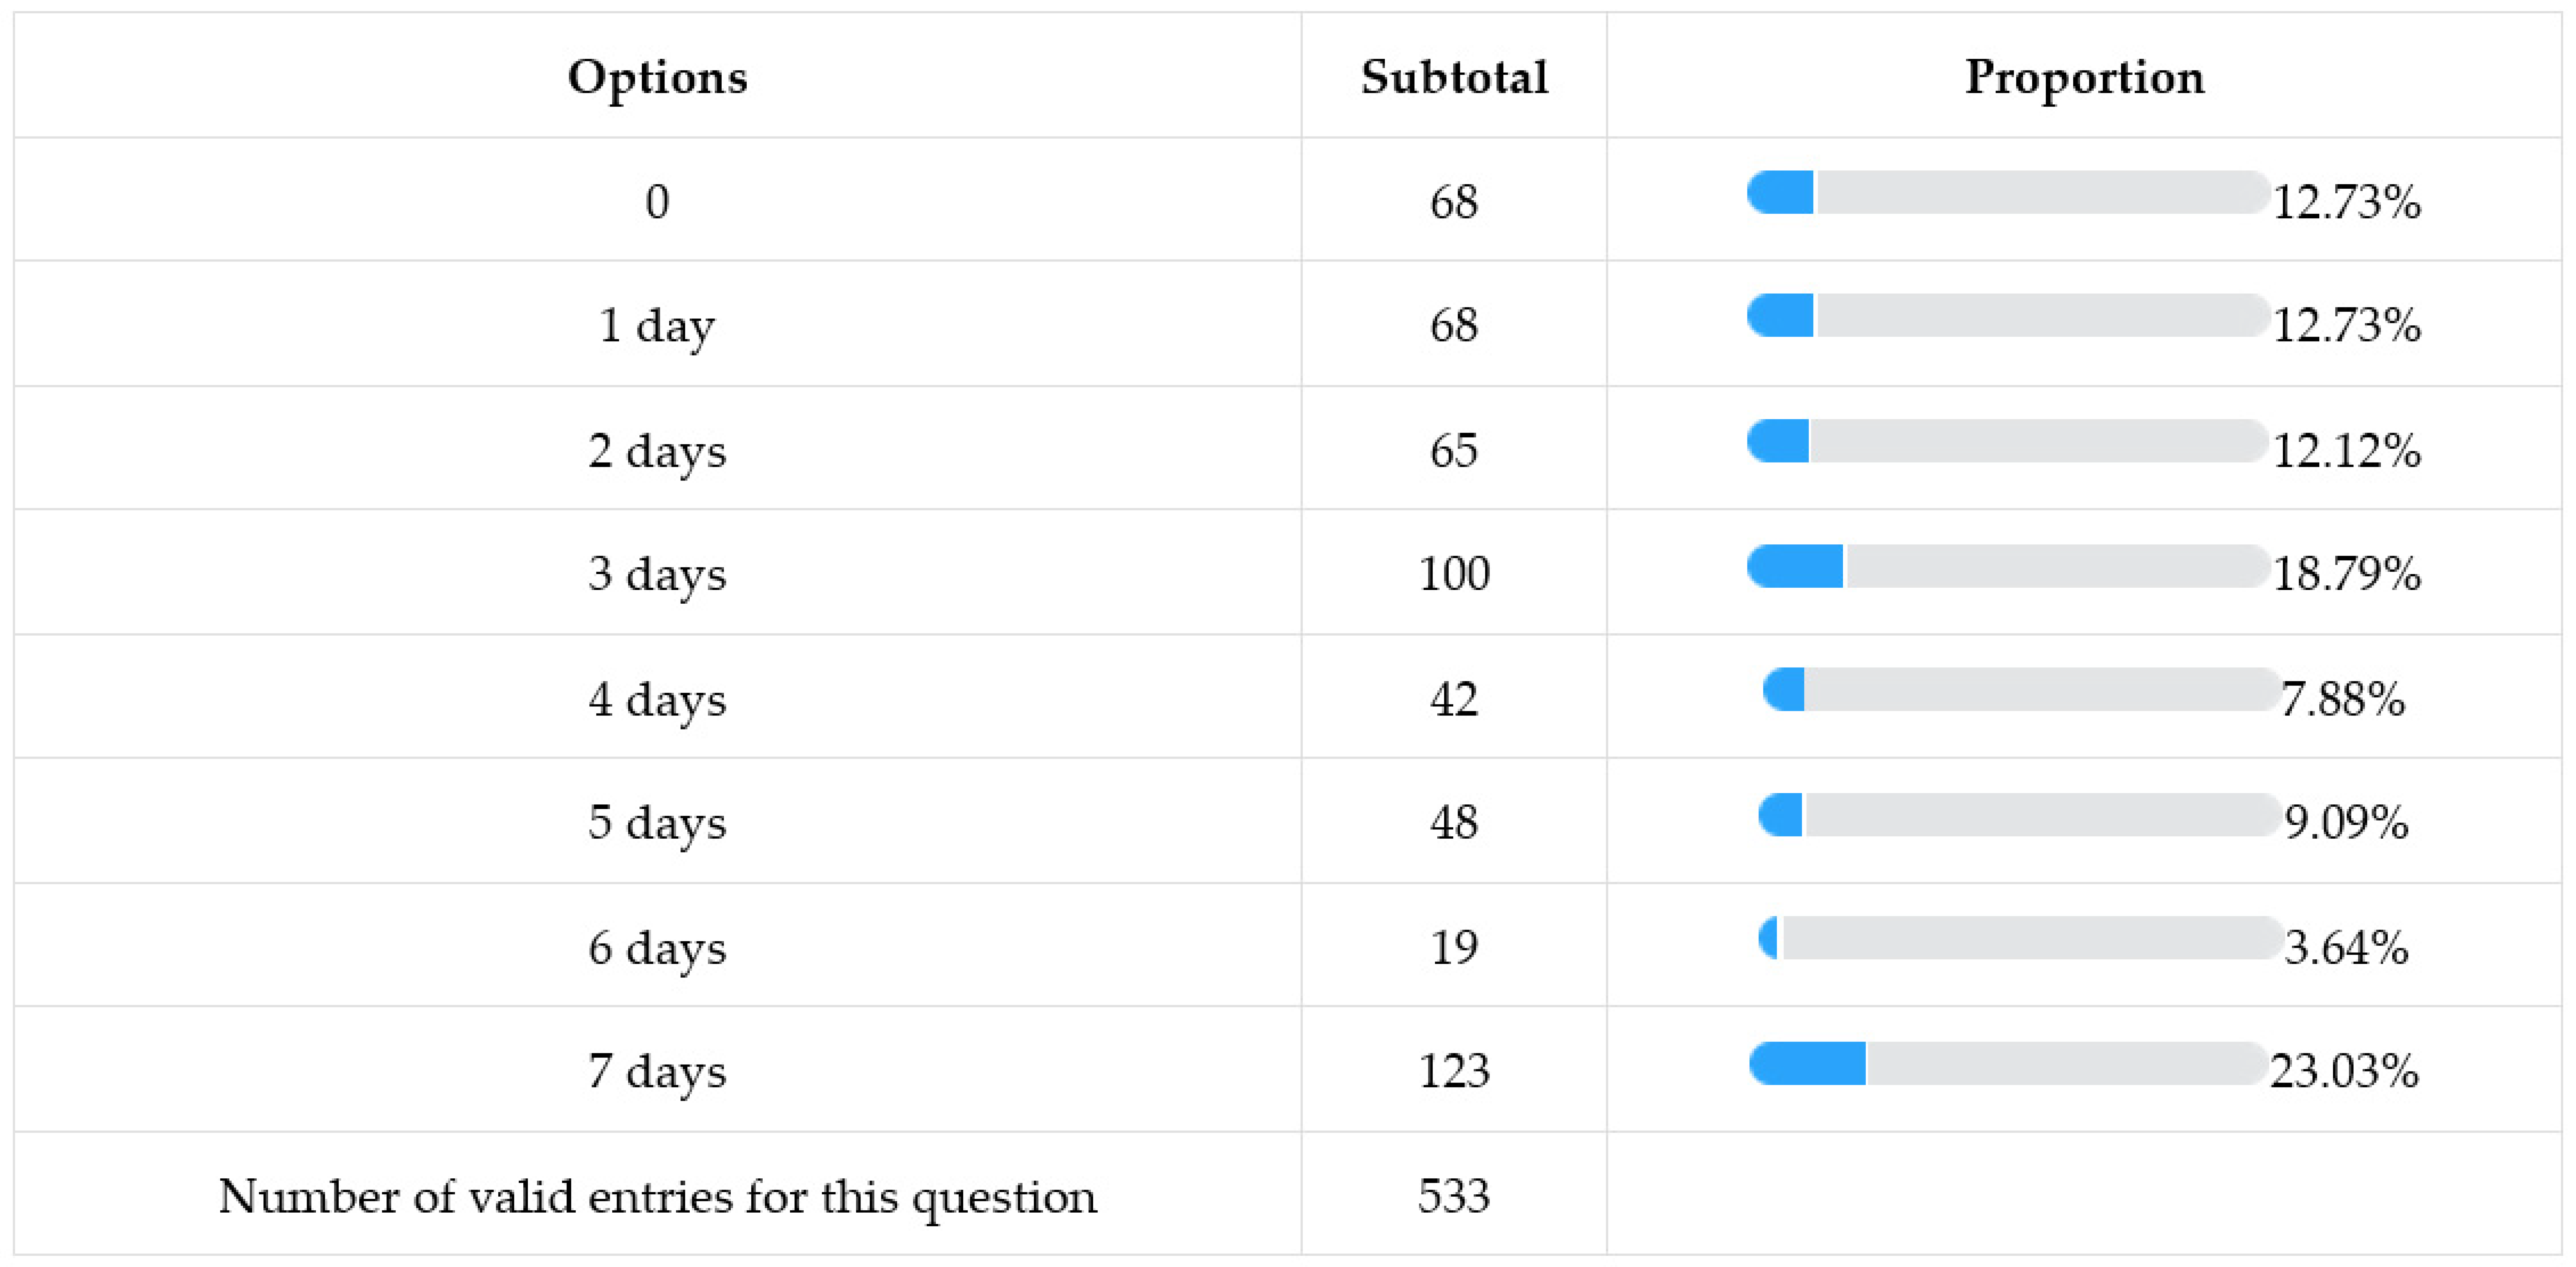
Task: Click the Subtotal column header
Action: 1454,77
